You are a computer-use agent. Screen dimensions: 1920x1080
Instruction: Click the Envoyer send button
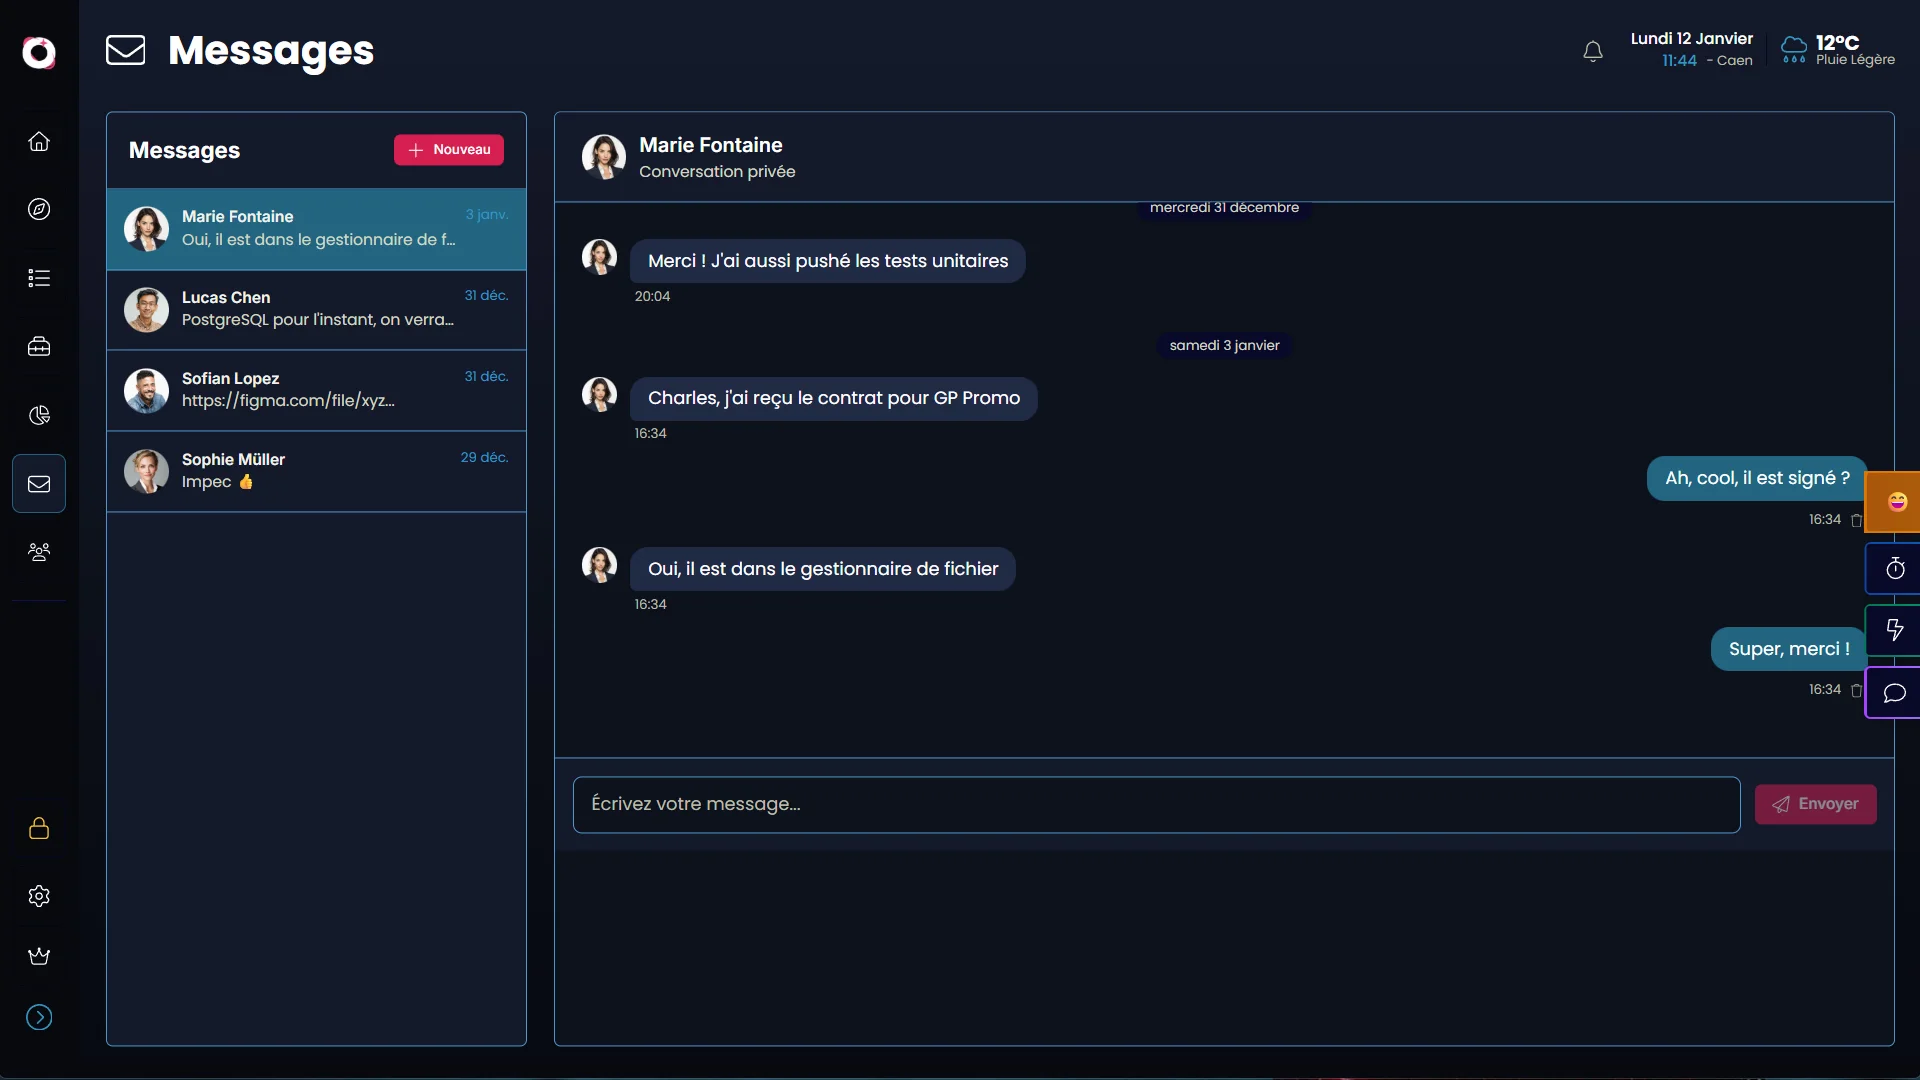[x=1815, y=804]
